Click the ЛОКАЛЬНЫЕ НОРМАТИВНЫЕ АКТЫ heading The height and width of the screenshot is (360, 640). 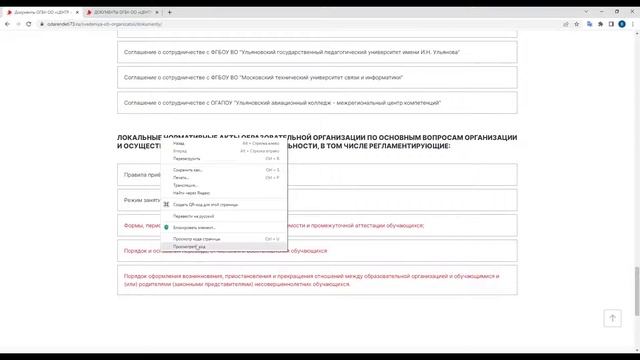pos(317,142)
